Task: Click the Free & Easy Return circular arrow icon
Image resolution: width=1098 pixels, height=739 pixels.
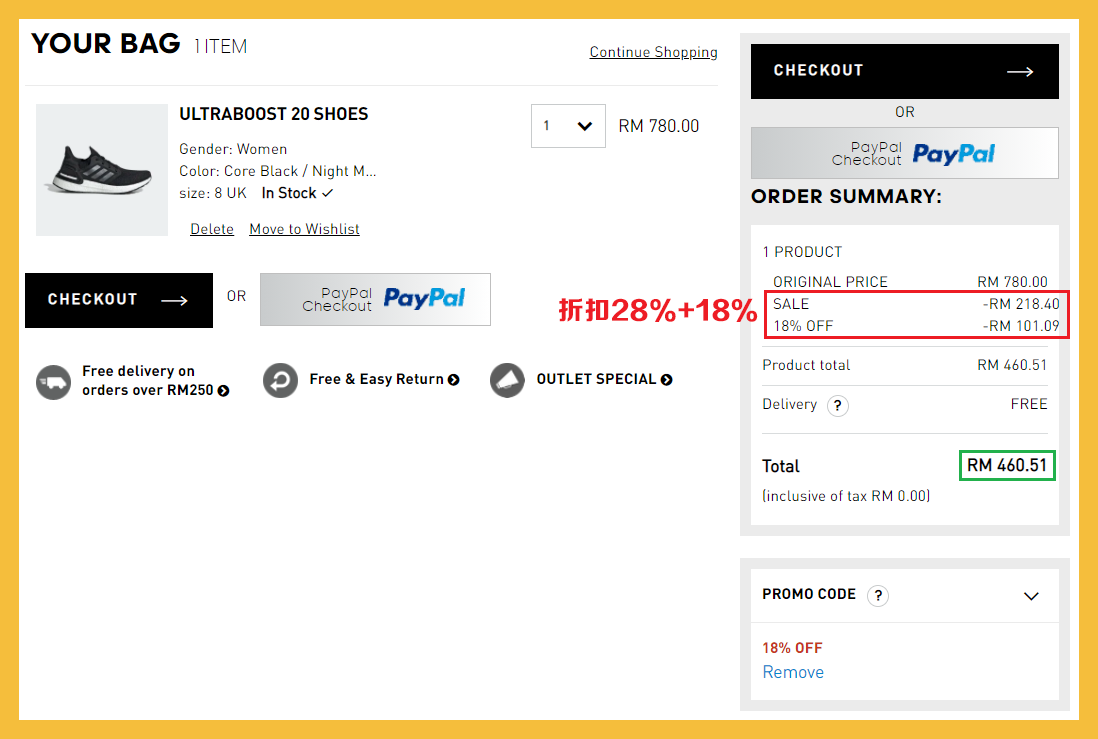Action: click(281, 380)
